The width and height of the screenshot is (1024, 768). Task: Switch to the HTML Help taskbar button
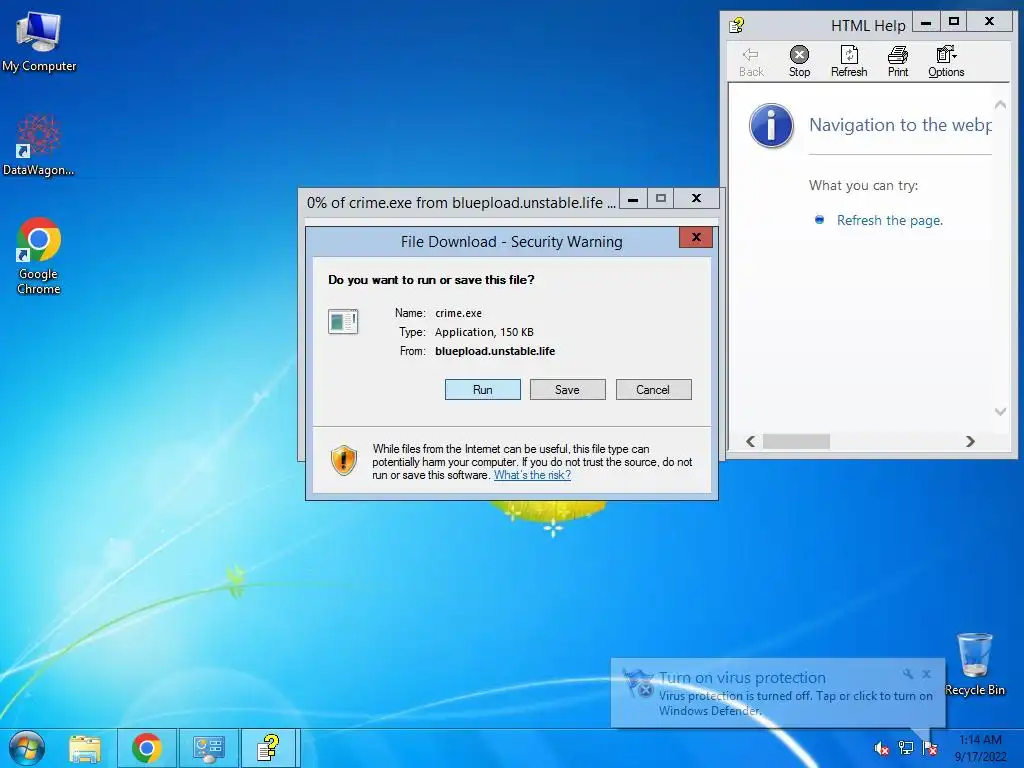coord(269,748)
